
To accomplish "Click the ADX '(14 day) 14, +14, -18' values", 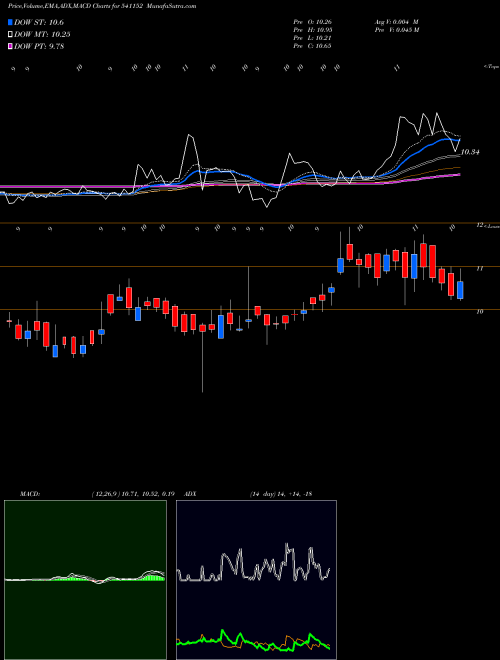I will tap(281, 494).
